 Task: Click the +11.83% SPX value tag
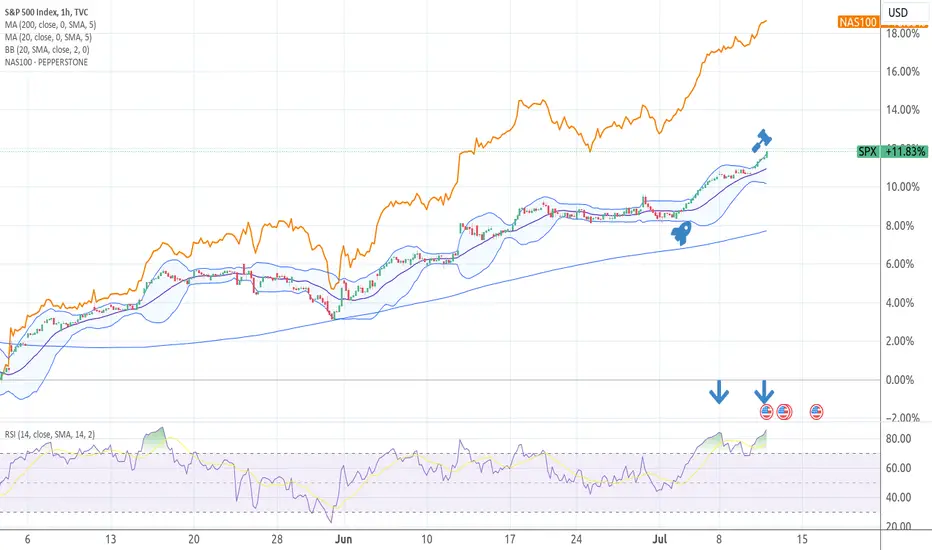pos(905,152)
